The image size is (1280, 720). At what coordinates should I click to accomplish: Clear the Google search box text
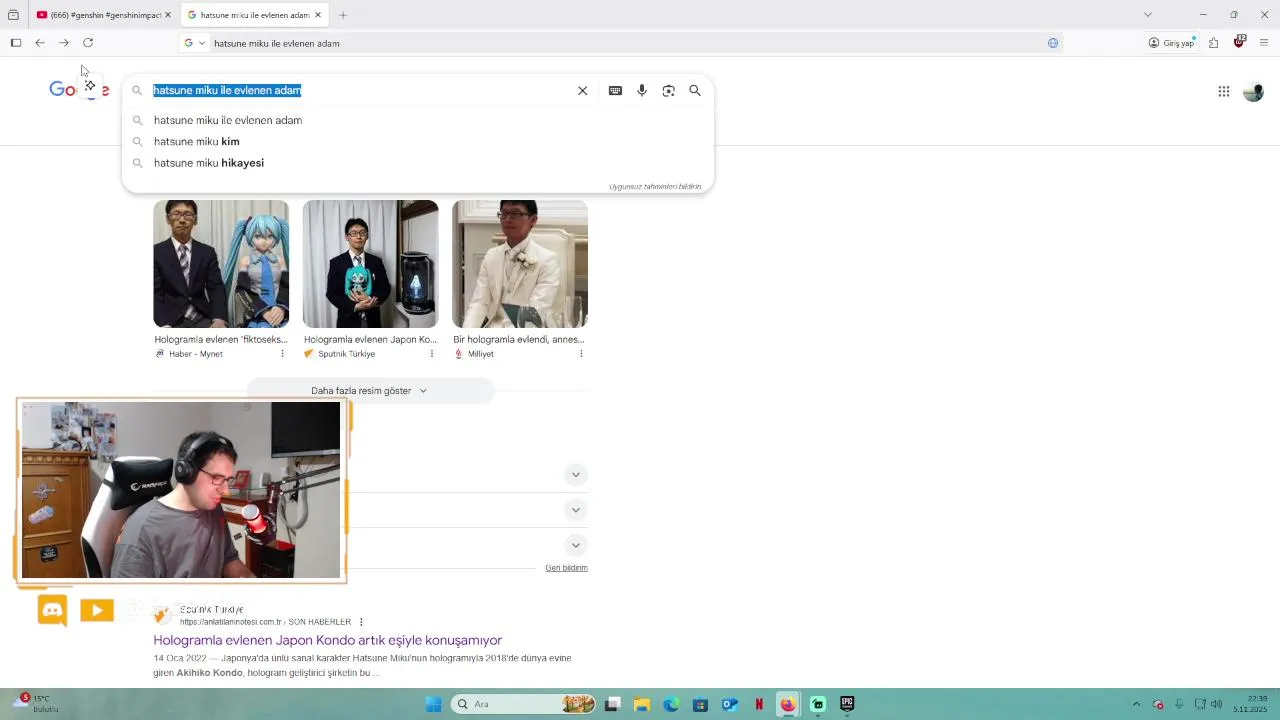point(582,90)
